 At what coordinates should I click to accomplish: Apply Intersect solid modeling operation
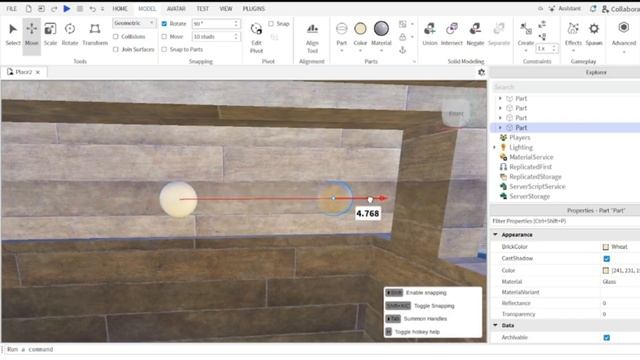451,34
